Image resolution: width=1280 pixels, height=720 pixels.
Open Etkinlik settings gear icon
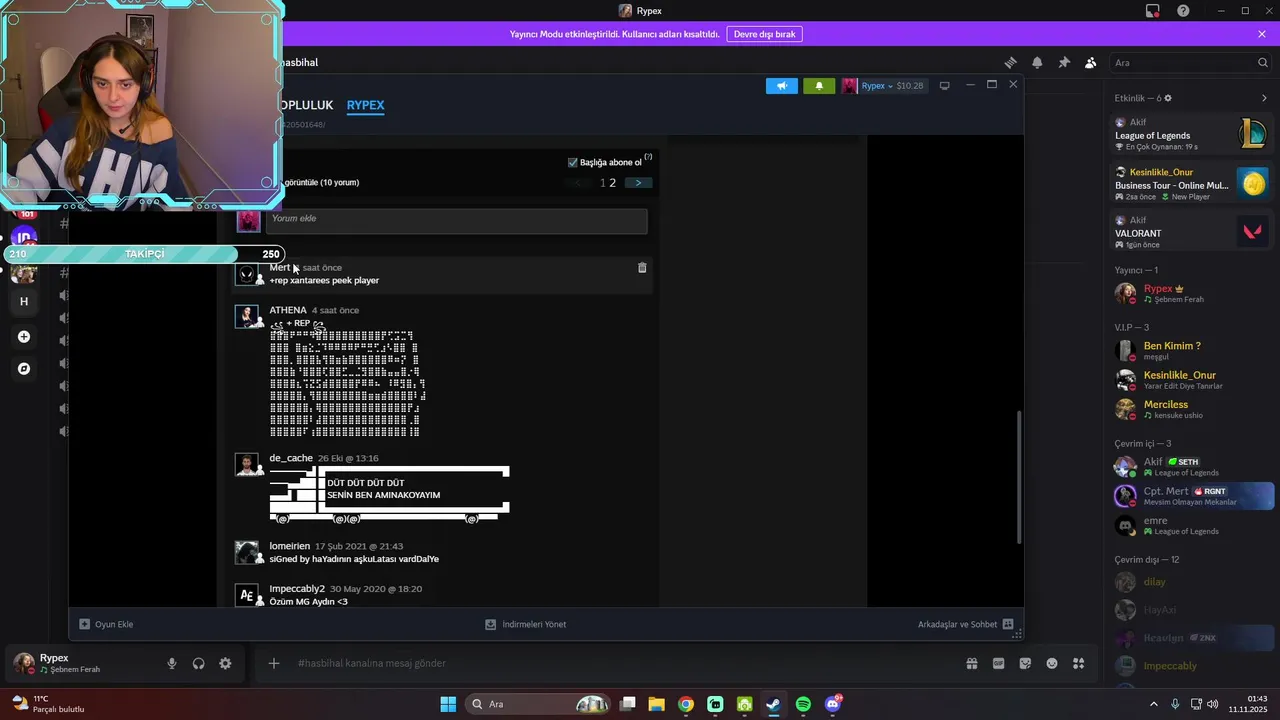coord(1168,98)
